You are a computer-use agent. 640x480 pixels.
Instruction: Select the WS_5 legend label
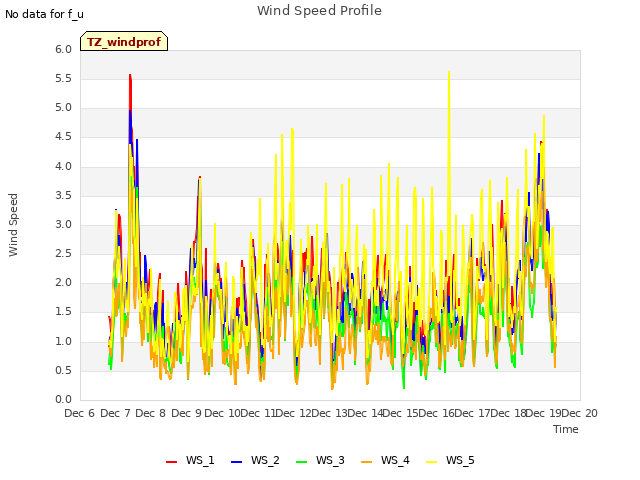460,460
